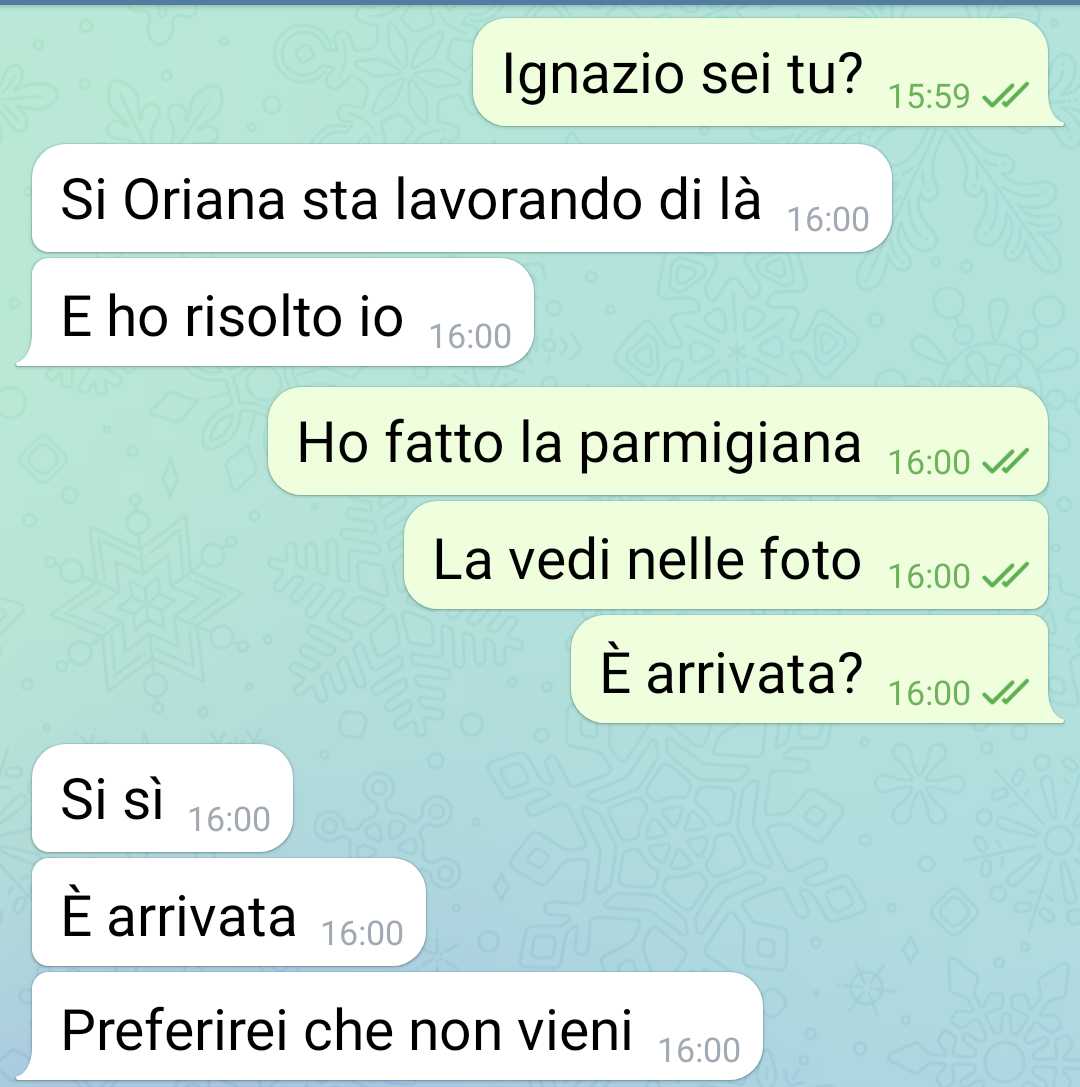The image size is (1080, 1087).
Task: Click the 'Ho fatto la parmigiana' bubble
Action: point(658,441)
